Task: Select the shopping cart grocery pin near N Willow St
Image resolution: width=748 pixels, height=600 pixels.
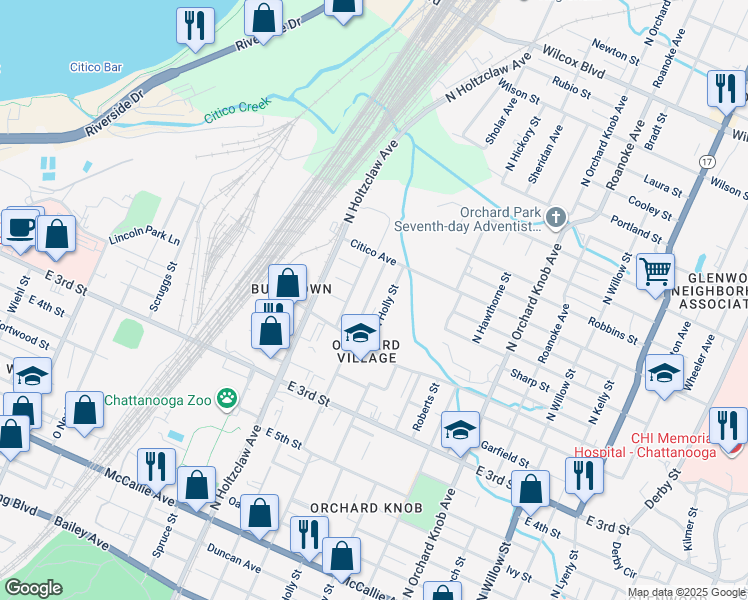Action: tap(655, 274)
